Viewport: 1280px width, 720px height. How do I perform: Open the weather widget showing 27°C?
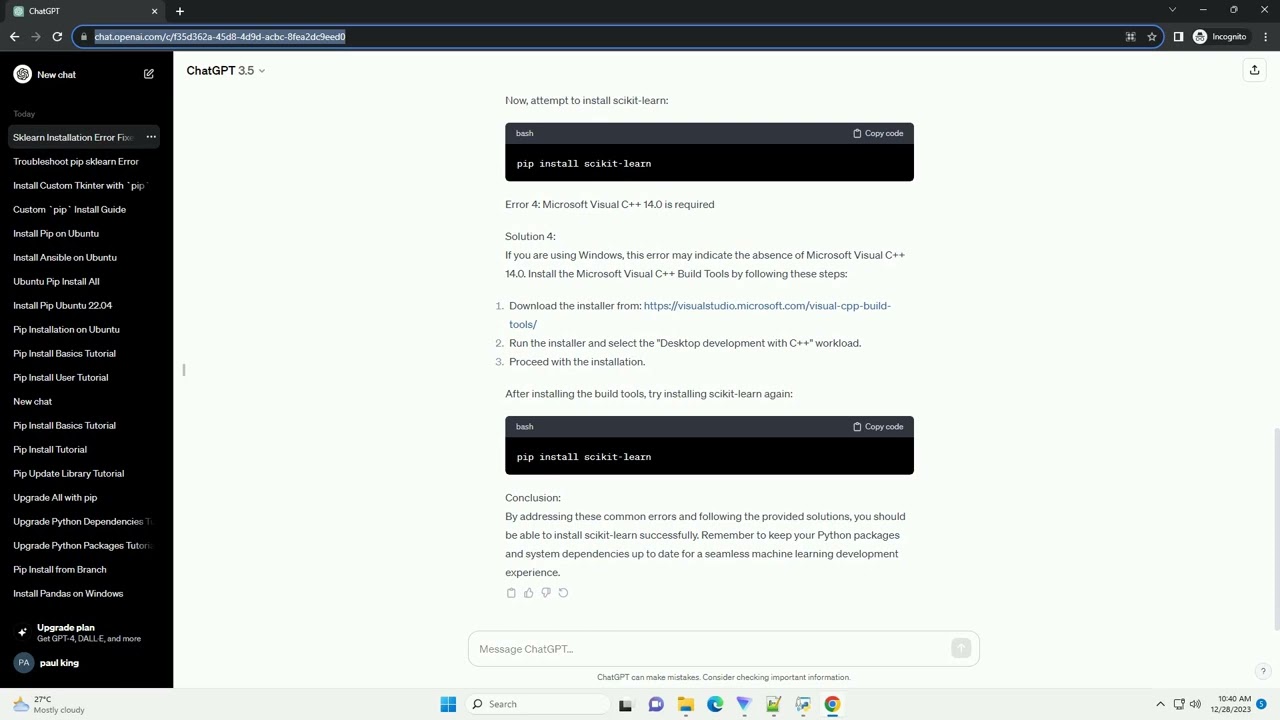coord(48,704)
